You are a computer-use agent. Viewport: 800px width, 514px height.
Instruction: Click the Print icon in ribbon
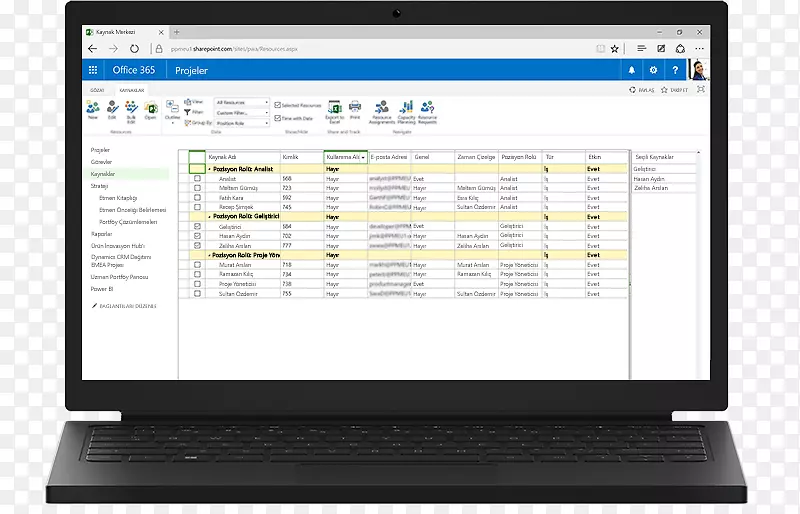(x=355, y=107)
